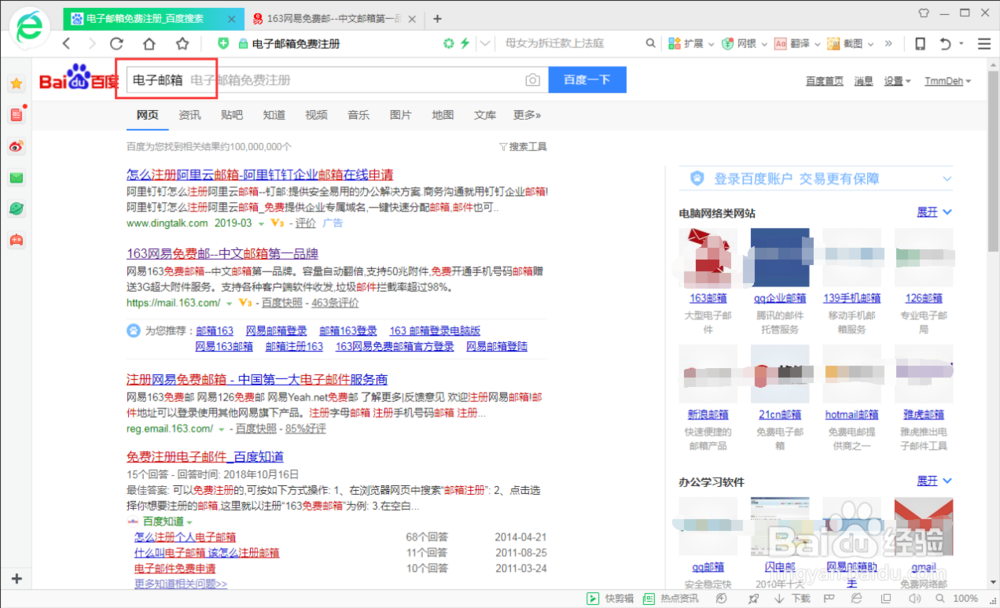The image size is (1000, 608).
Task: Click the magnifier in browser search box
Action: click(651, 43)
